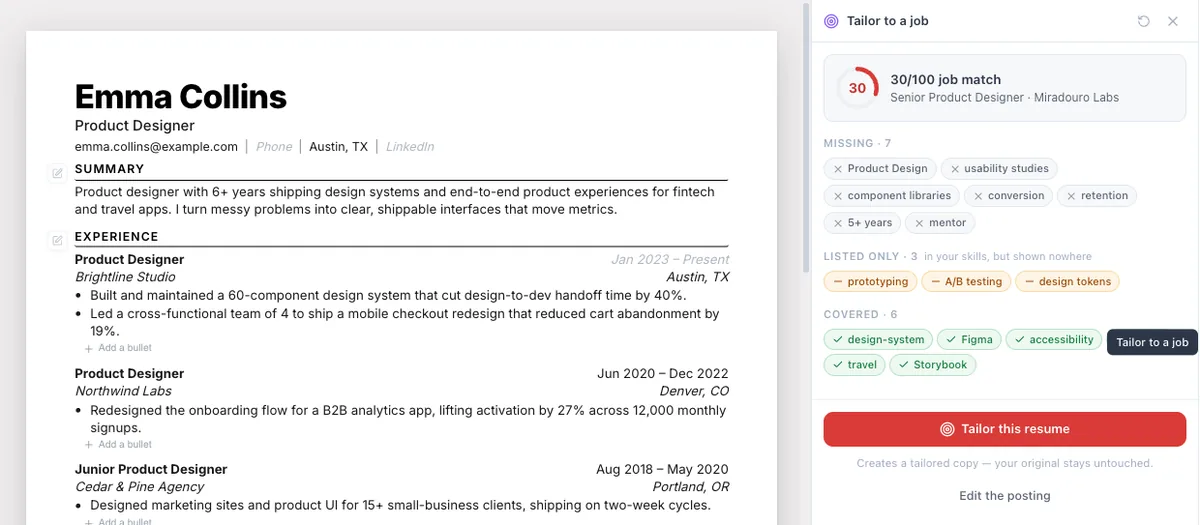Click the A/B testing listed-only chip
The image size is (1200, 525).
tap(966, 282)
